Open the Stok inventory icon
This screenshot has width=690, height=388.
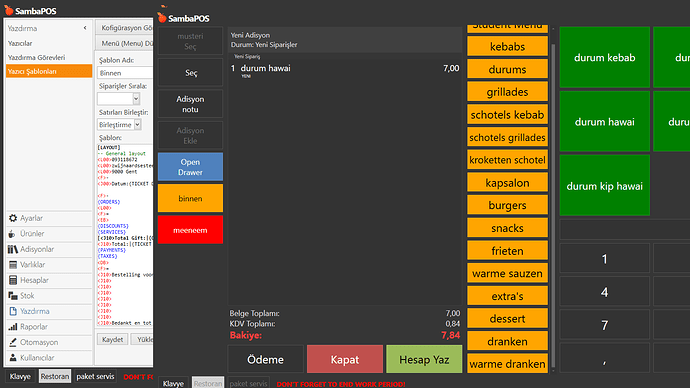point(13,296)
